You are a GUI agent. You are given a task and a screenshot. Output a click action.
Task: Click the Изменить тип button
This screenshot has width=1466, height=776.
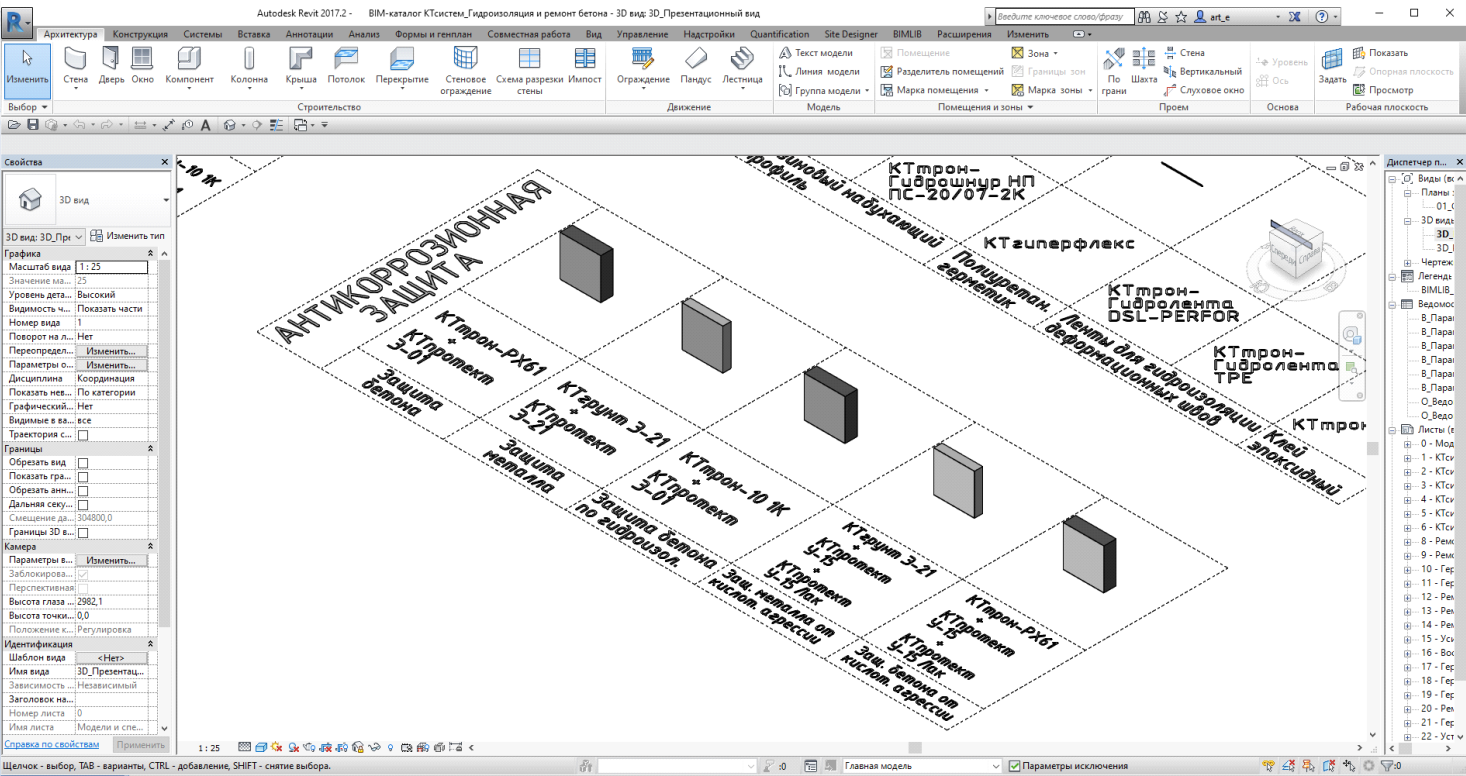pos(128,236)
